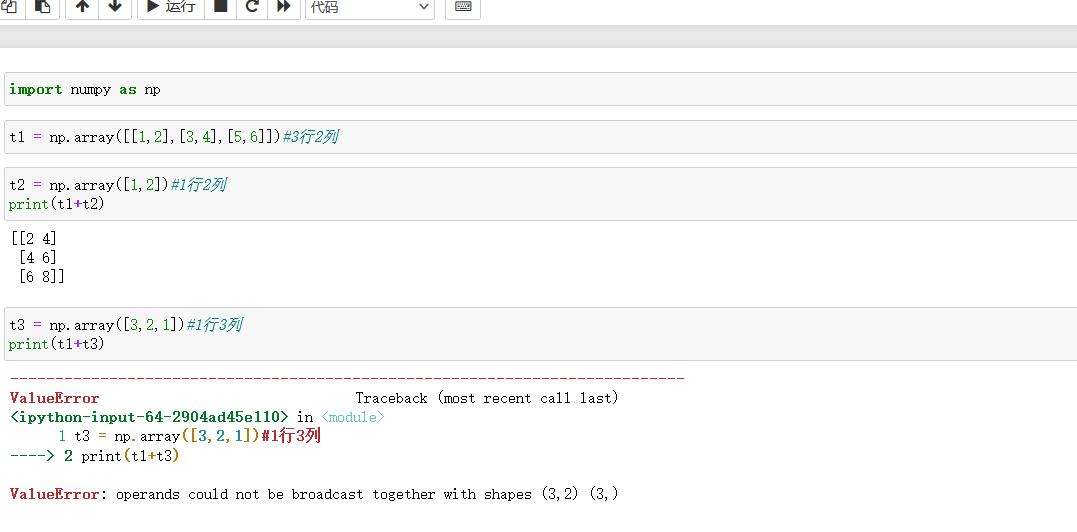This screenshot has height=532, width=1077.
Task: Click the print(t1+t3) line in the cell
Action: click(56, 344)
